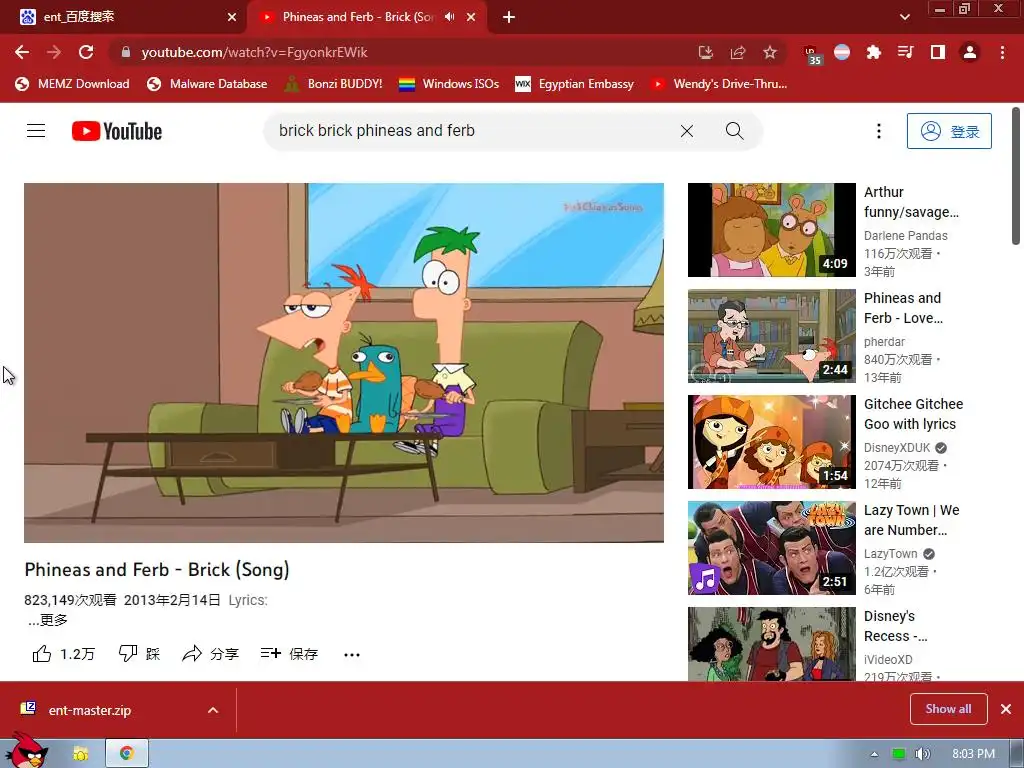Open the ent-master.zip downloaded file
Screen dimensions: 1024x768
tap(89, 711)
